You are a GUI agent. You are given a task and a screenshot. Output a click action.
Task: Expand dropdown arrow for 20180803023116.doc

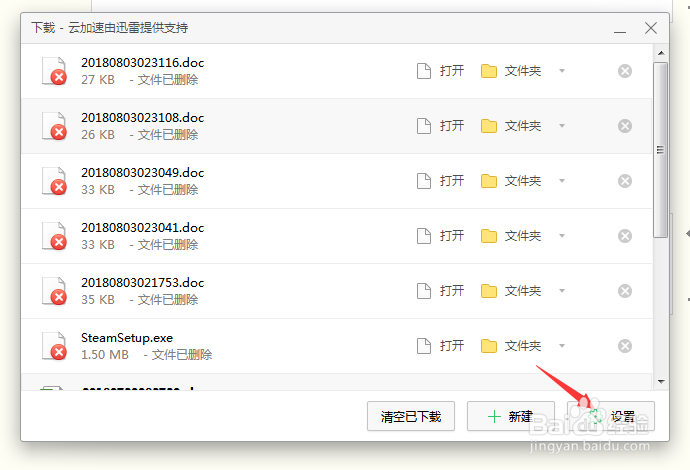click(x=562, y=71)
